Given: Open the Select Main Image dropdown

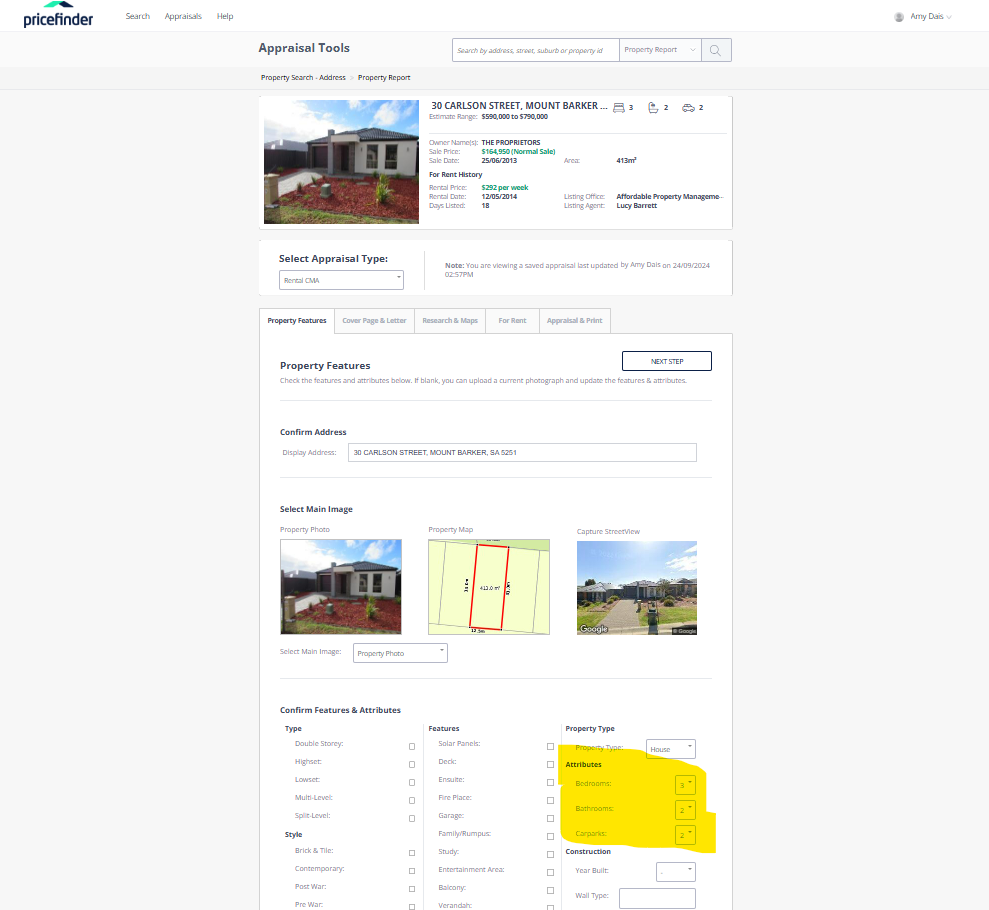Looking at the screenshot, I should [x=400, y=653].
